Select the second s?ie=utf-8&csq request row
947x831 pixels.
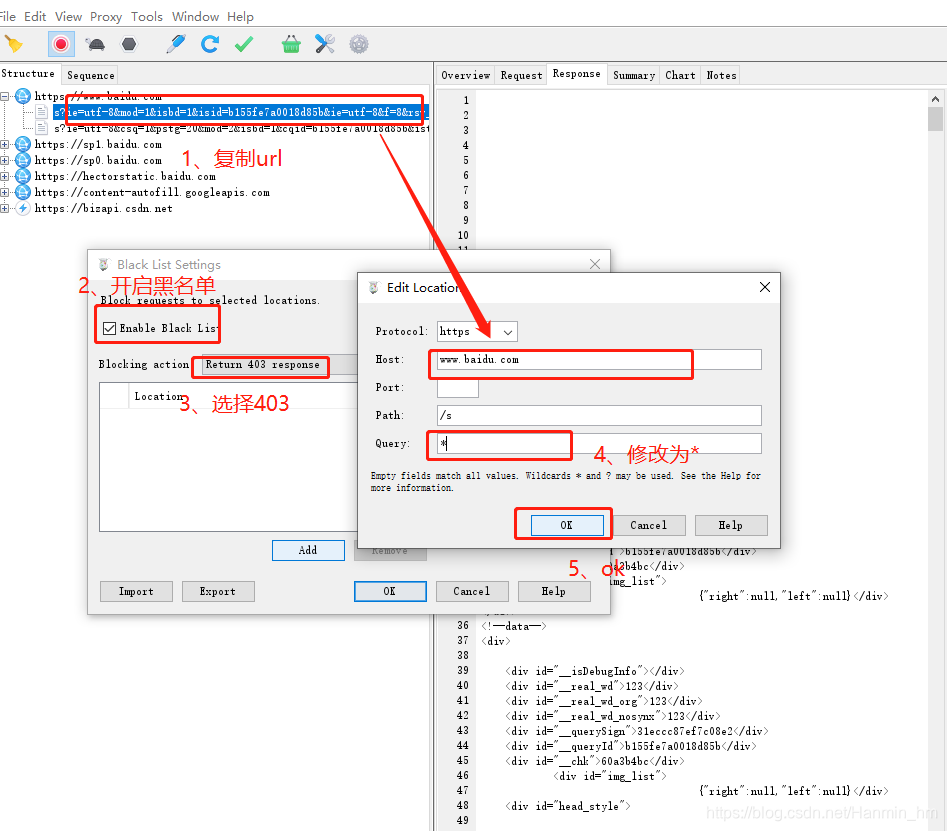pos(242,128)
